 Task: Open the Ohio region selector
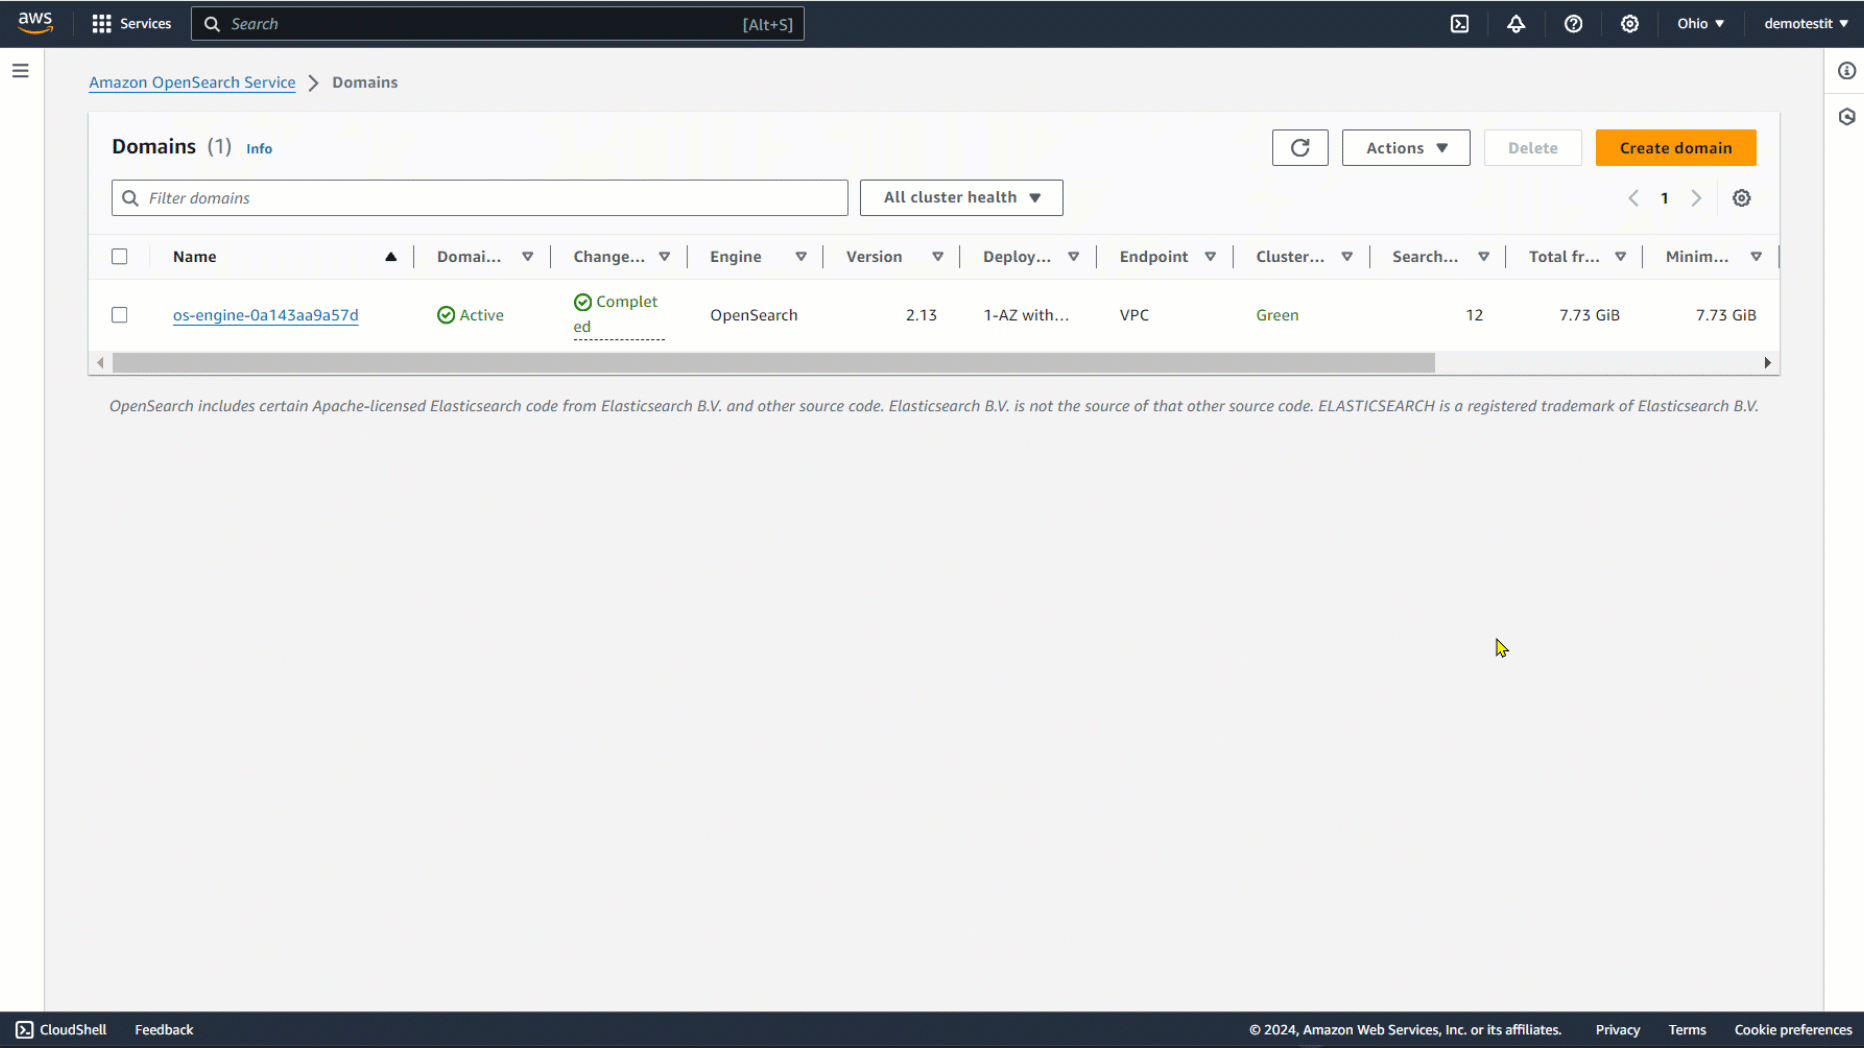pos(1700,24)
